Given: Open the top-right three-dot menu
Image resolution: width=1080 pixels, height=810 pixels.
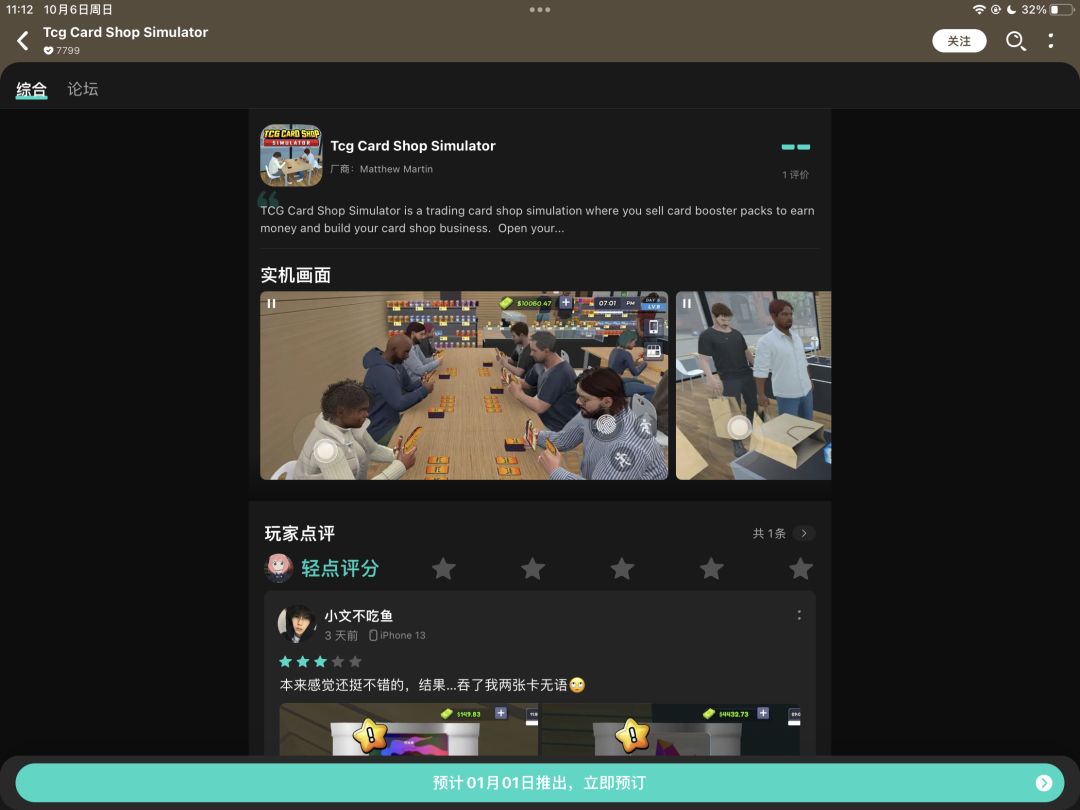Looking at the screenshot, I should pos(1050,41).
